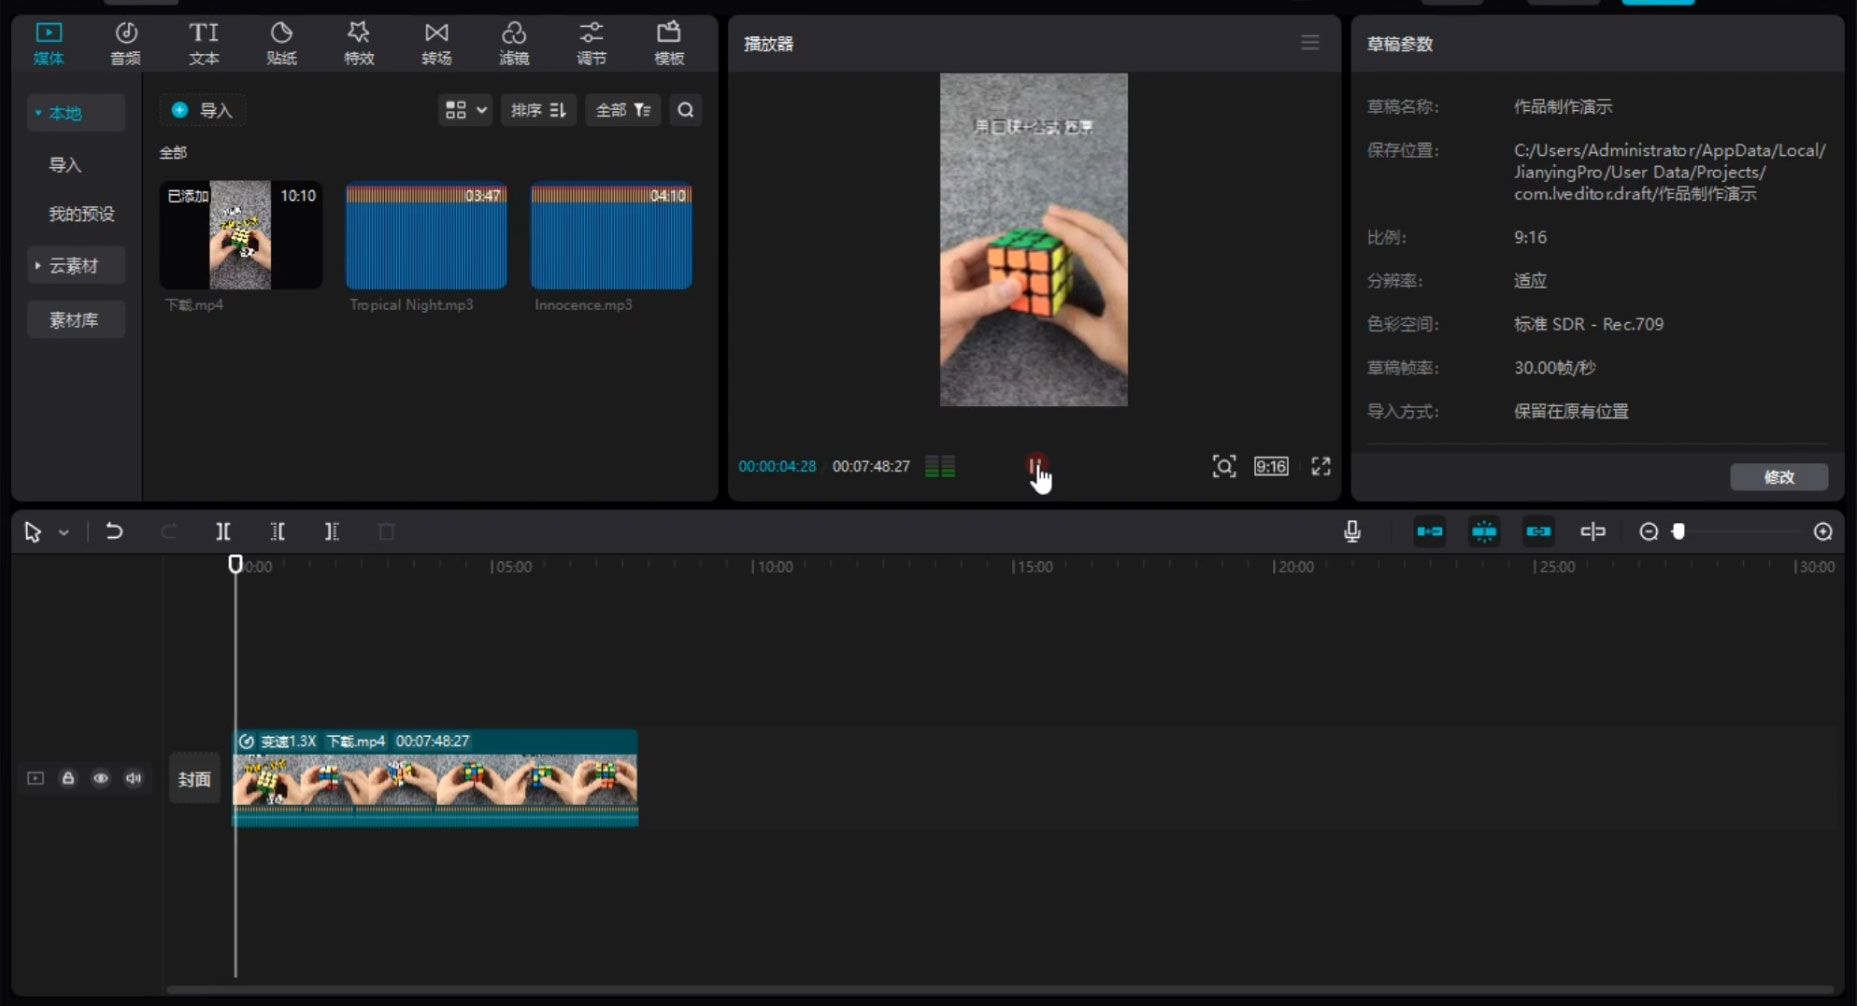This screenshot has height=1006, width=1857.
Task: Click the timeline zoom slider handle
Action: tap(1679, 532)
